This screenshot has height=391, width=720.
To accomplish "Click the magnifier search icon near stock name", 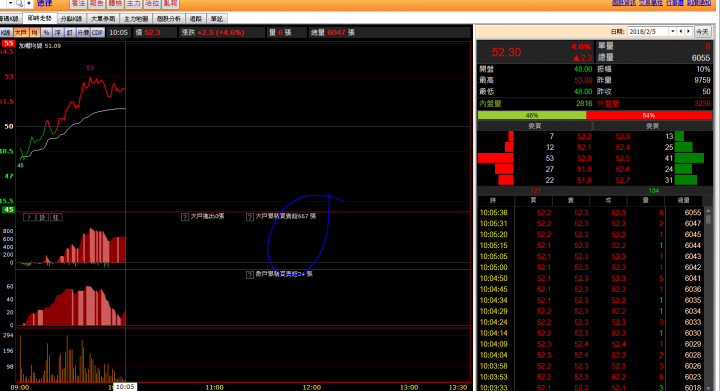I will pyautogui.click(x=19, y=3).
